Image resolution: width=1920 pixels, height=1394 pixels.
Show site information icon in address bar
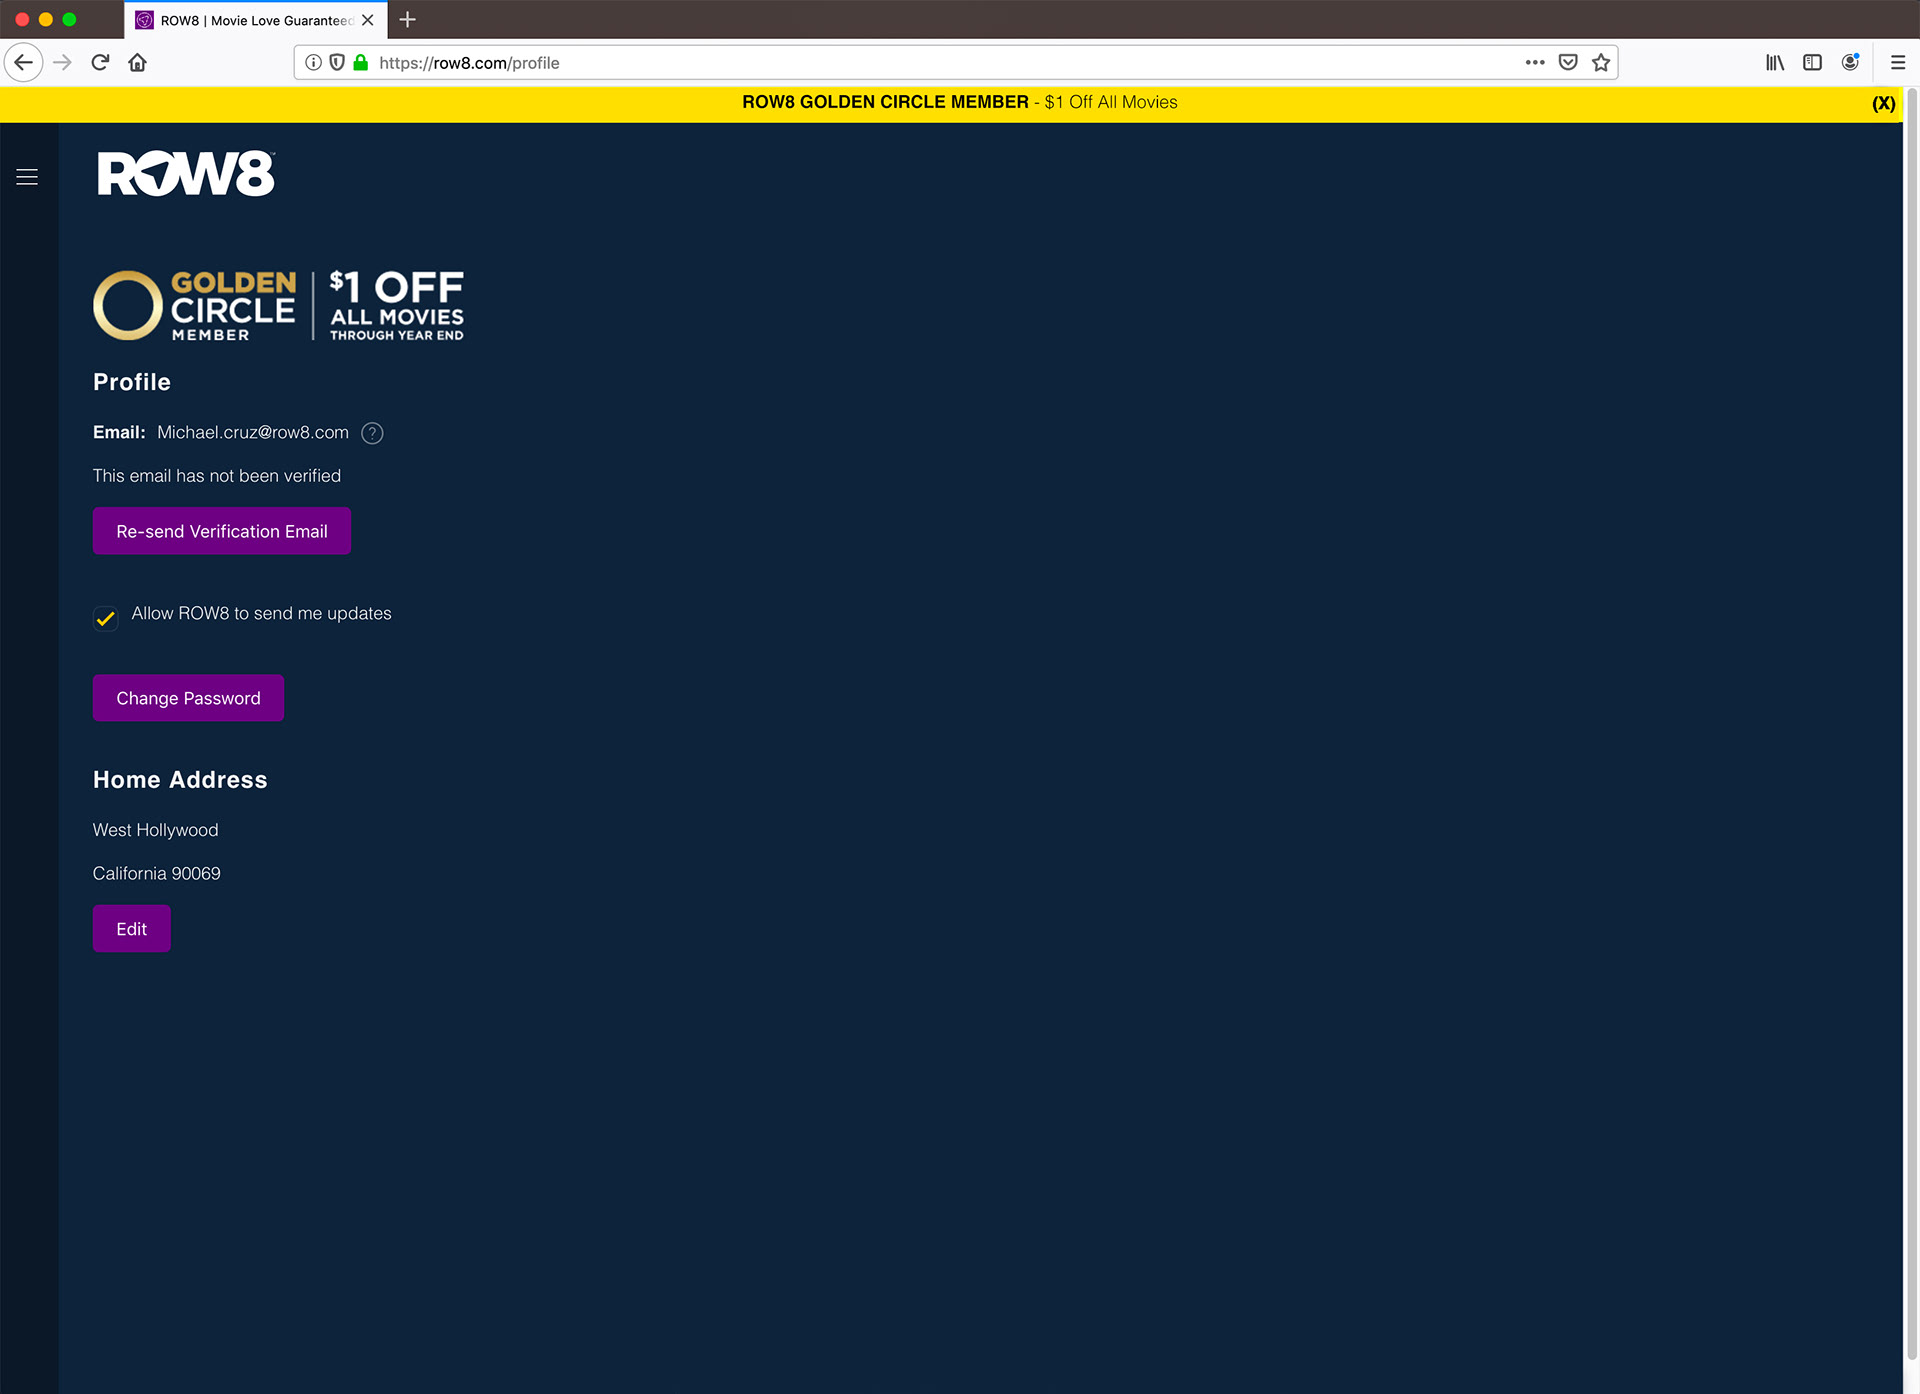[313, 62]
